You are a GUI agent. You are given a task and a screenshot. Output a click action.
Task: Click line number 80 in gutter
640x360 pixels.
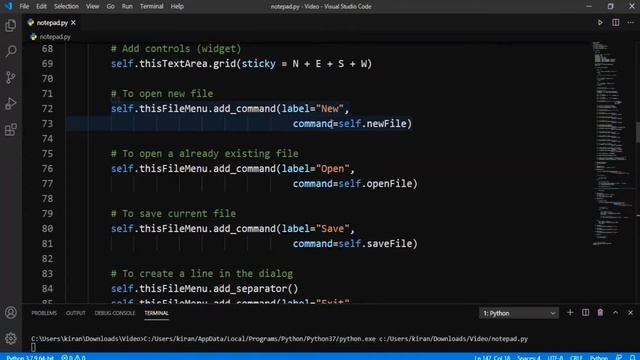pos(47,229)
